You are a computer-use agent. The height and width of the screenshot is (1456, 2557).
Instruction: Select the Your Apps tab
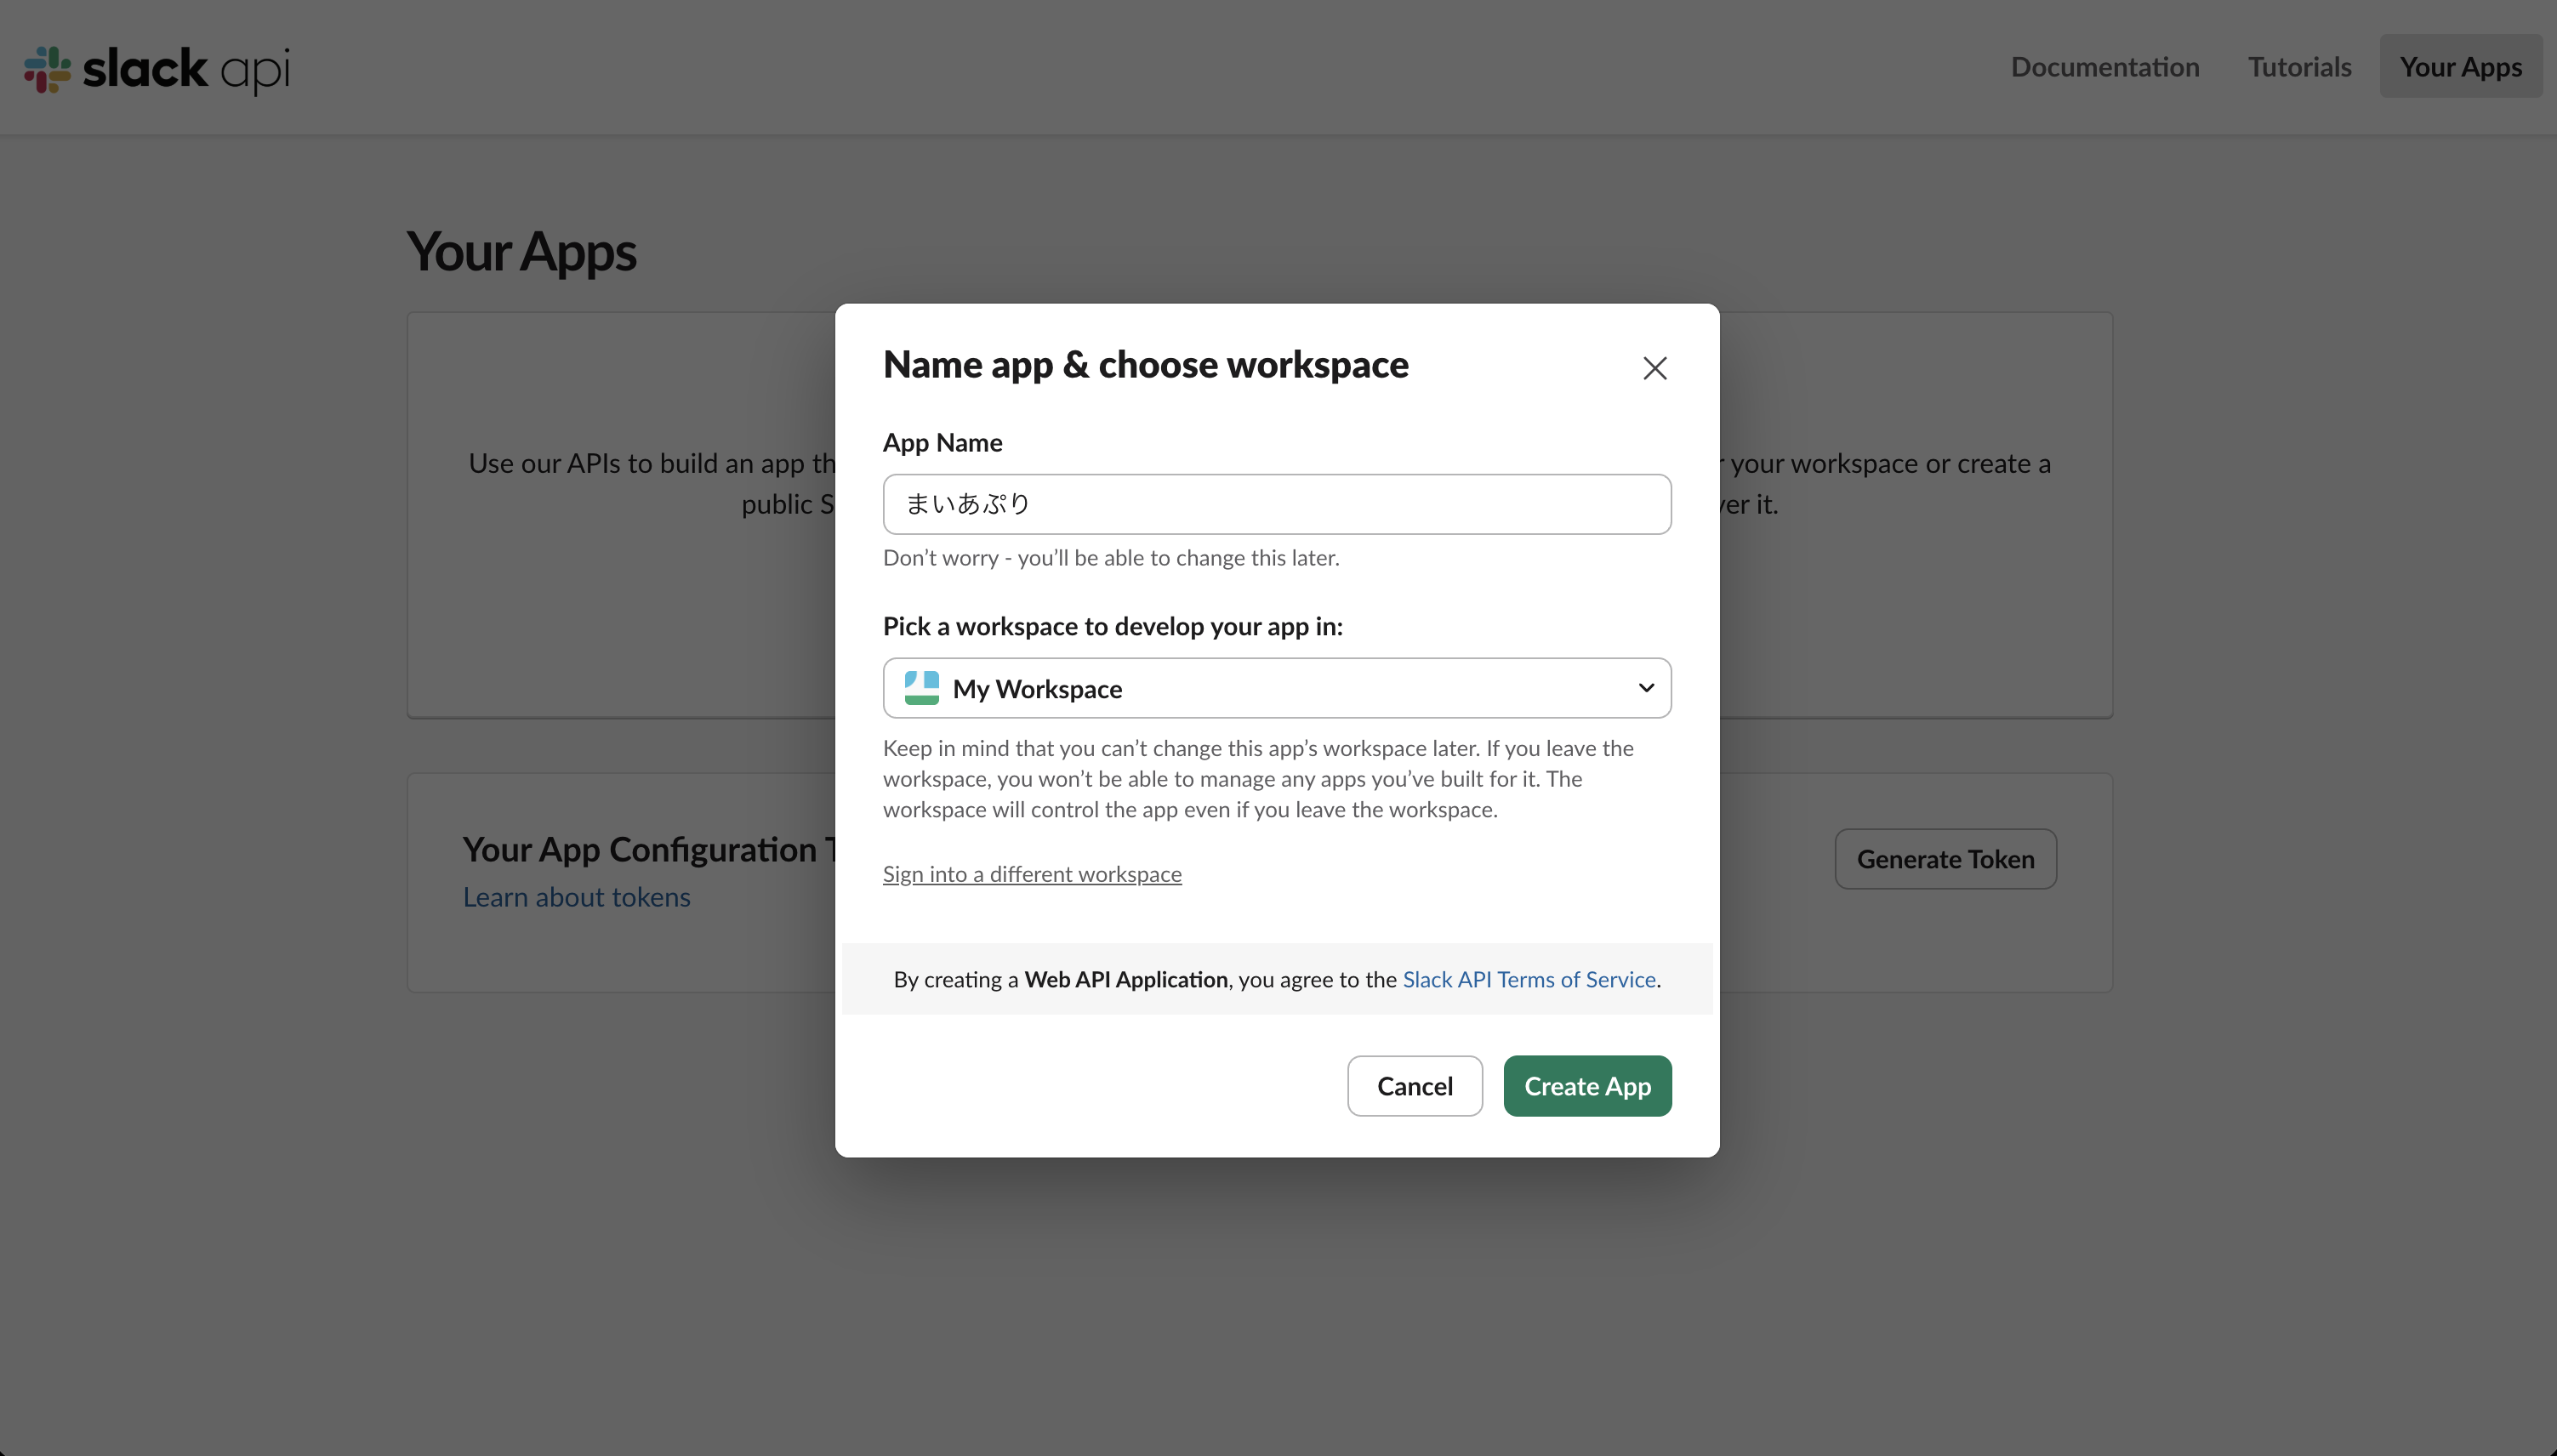(2461, 66)
